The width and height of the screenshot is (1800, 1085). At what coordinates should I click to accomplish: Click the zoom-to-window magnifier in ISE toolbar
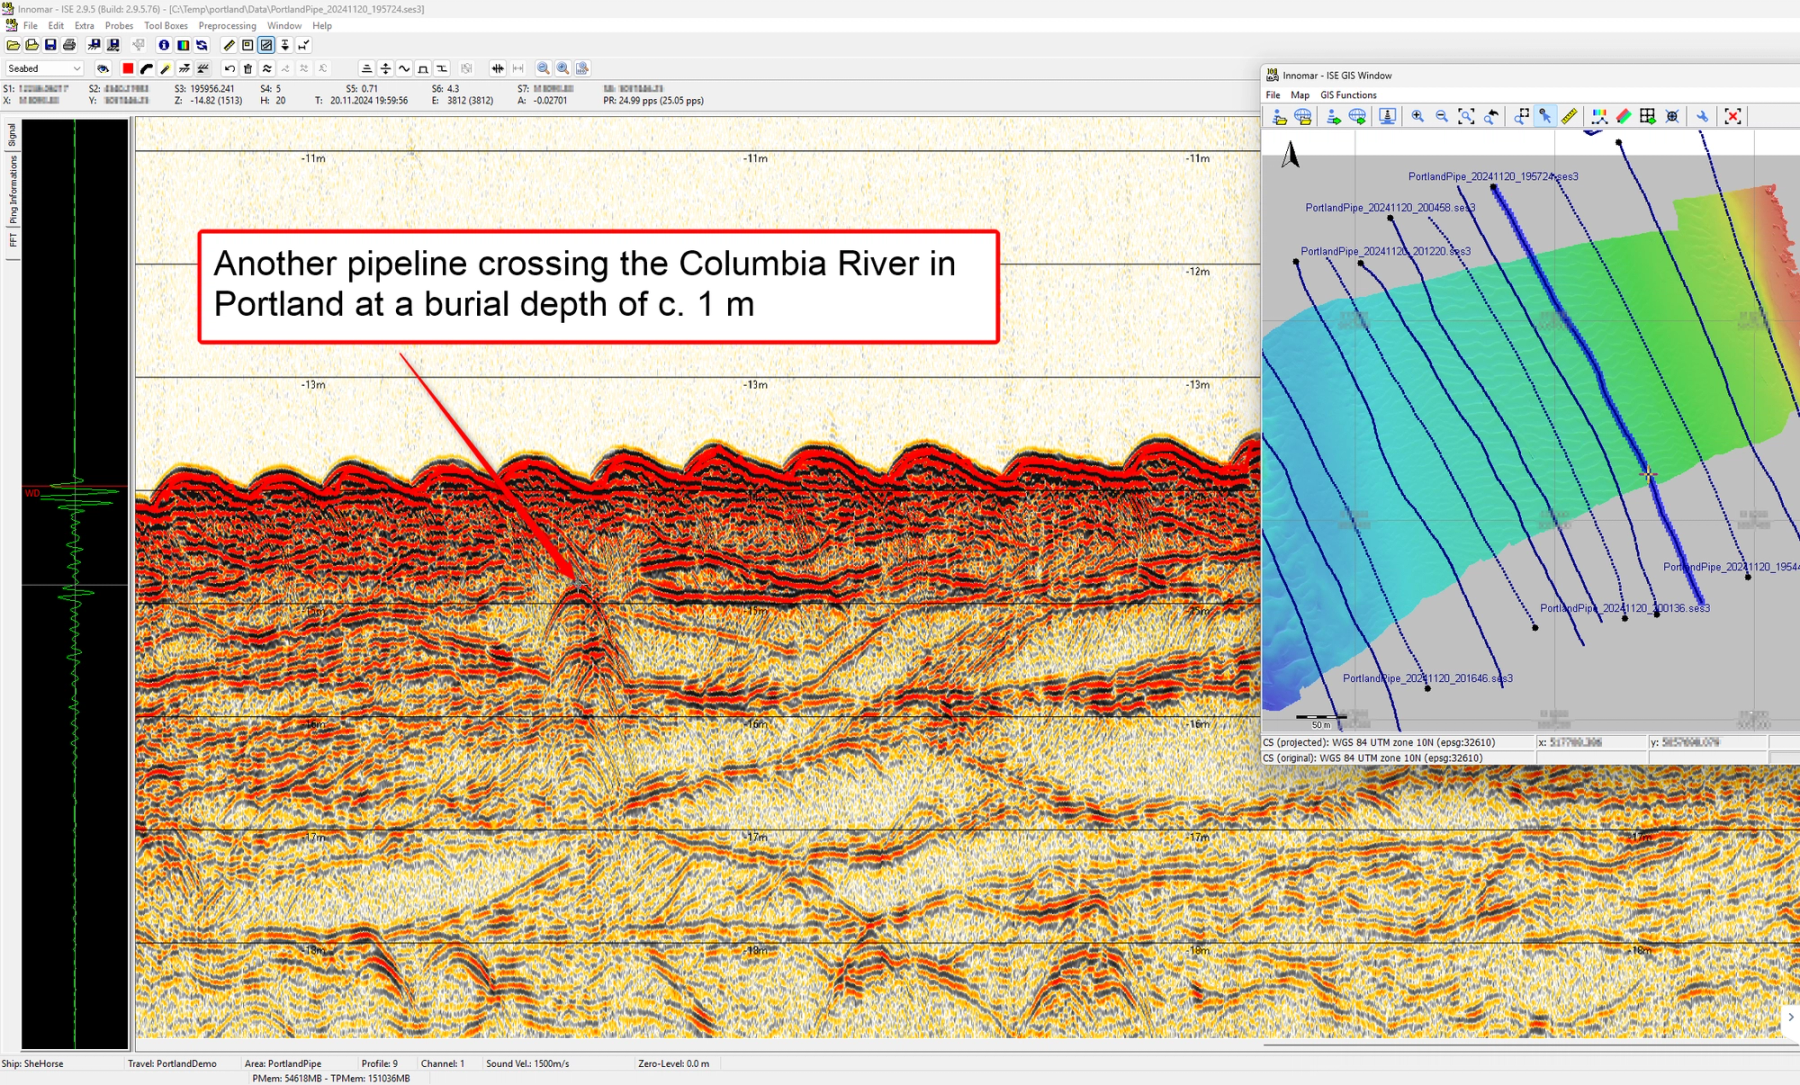coord(582,68)
